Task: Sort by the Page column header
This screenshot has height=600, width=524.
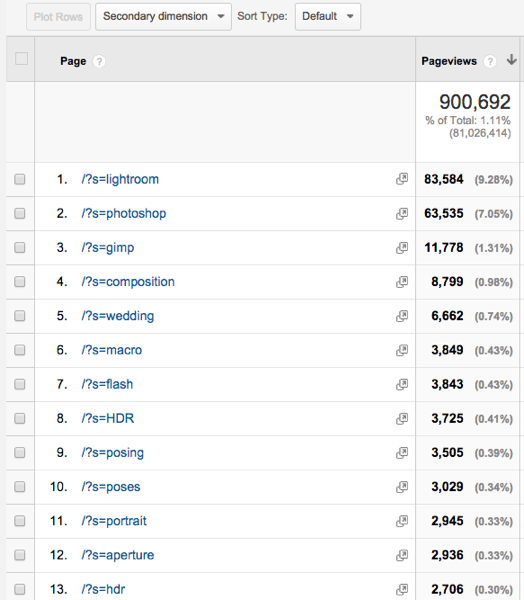Action: pyautogui.click(x=73, y=61)
